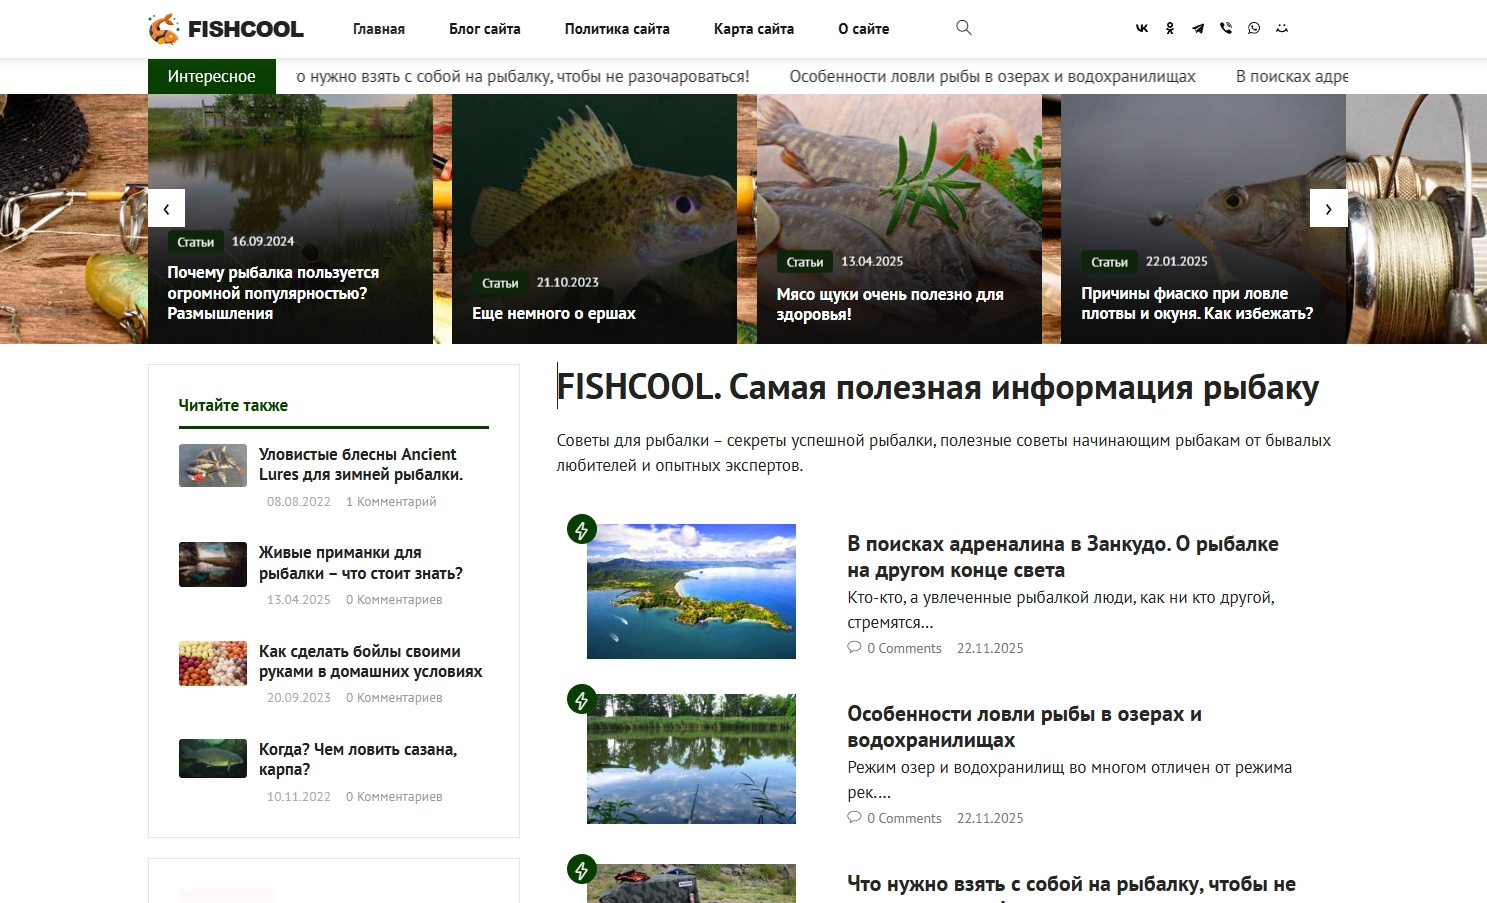This screenshot has height=903, width=1487.
Task: Click island aerial photo thumbnail
Action: 691,591
